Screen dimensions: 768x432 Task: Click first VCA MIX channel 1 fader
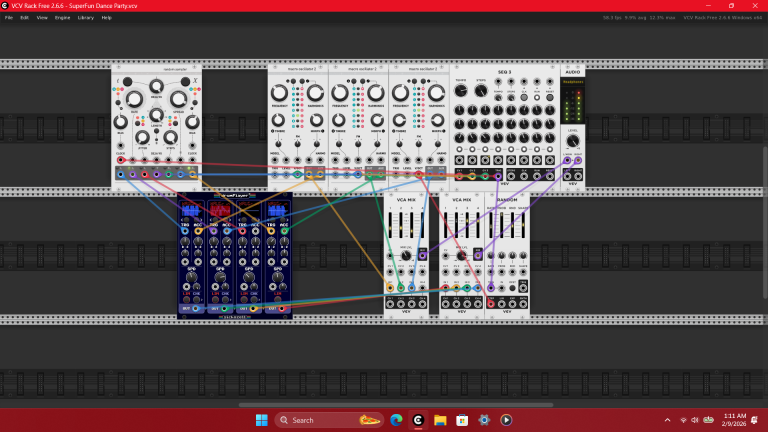point(390,226)
